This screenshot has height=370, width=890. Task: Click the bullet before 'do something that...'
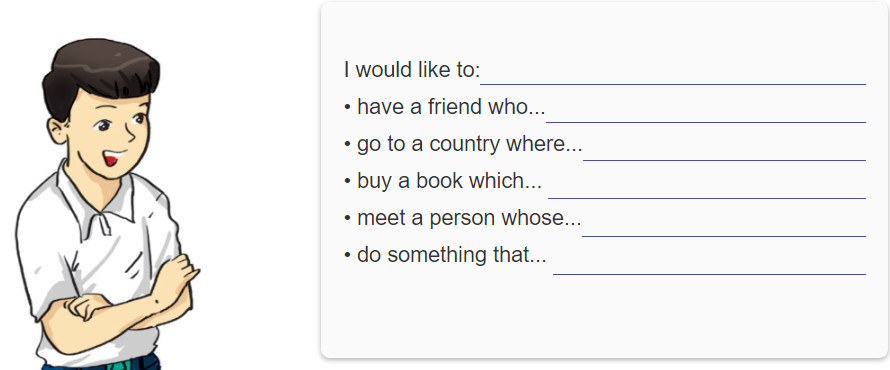tap(347, 255)
